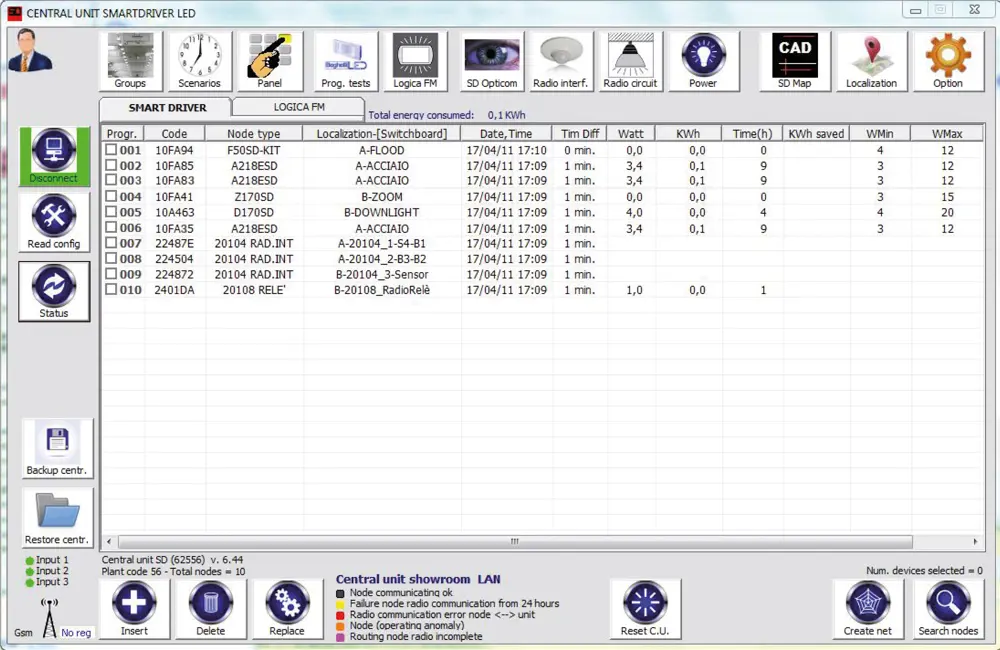The image size is (1000, 650).
Task: Click the SD Opticom eye icon
Action: point(492,60)
